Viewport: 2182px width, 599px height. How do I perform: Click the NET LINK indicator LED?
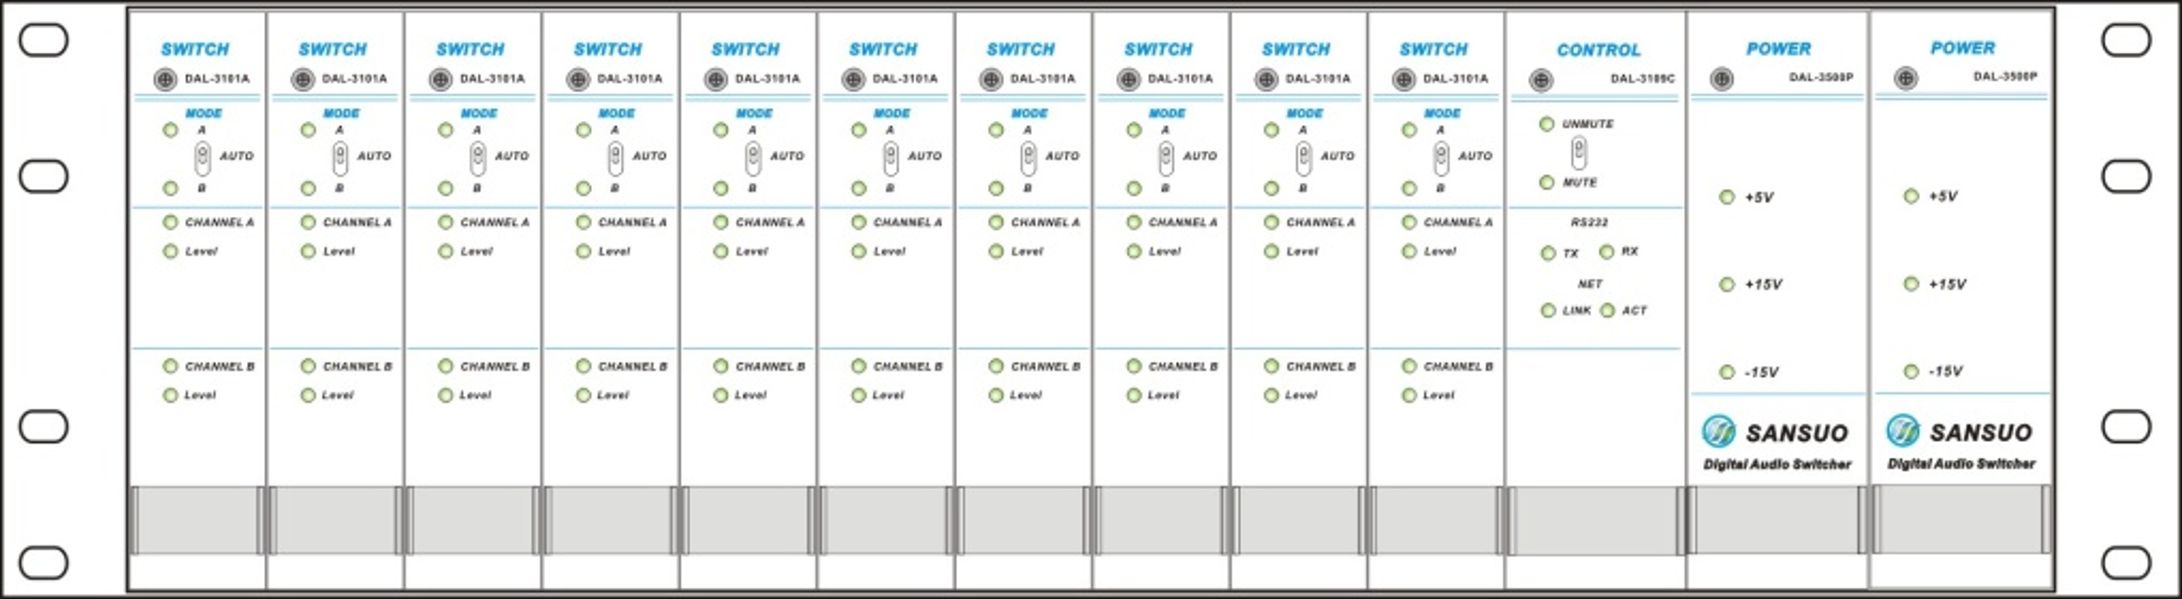pyautogui.click(x=1548, y=311)
